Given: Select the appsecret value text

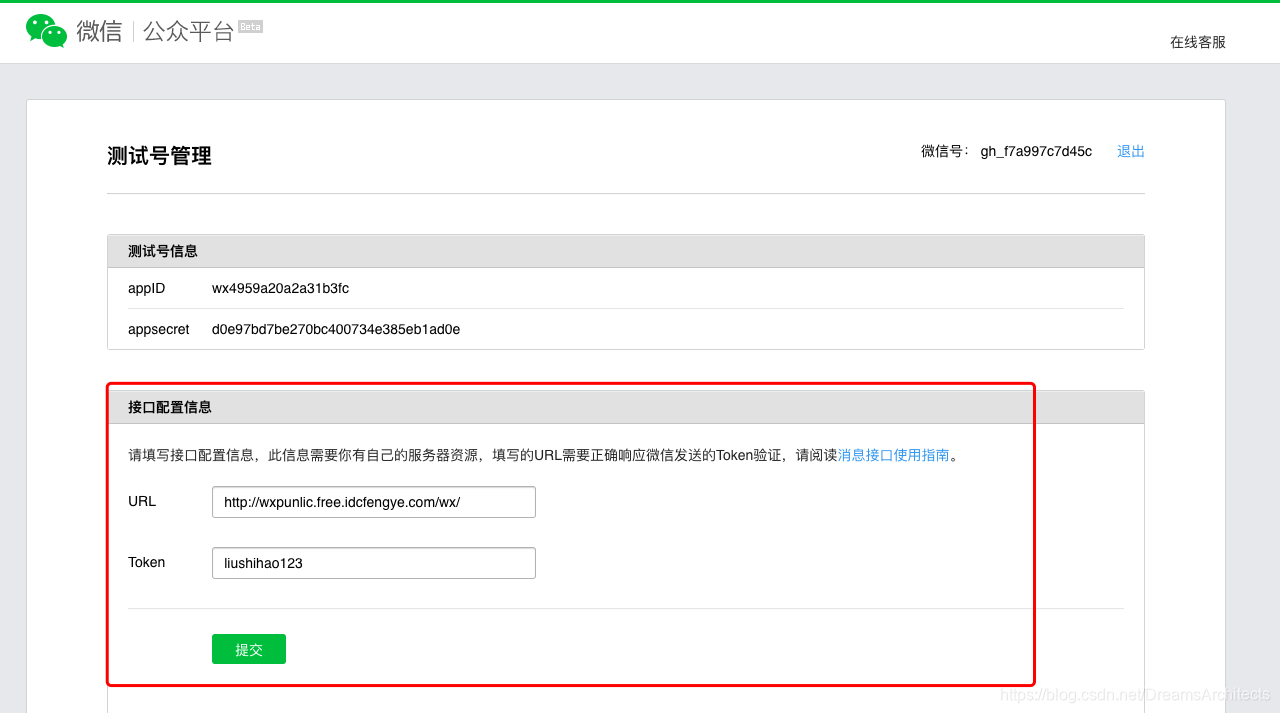Looking at the screenshot, I should [336, 329].
